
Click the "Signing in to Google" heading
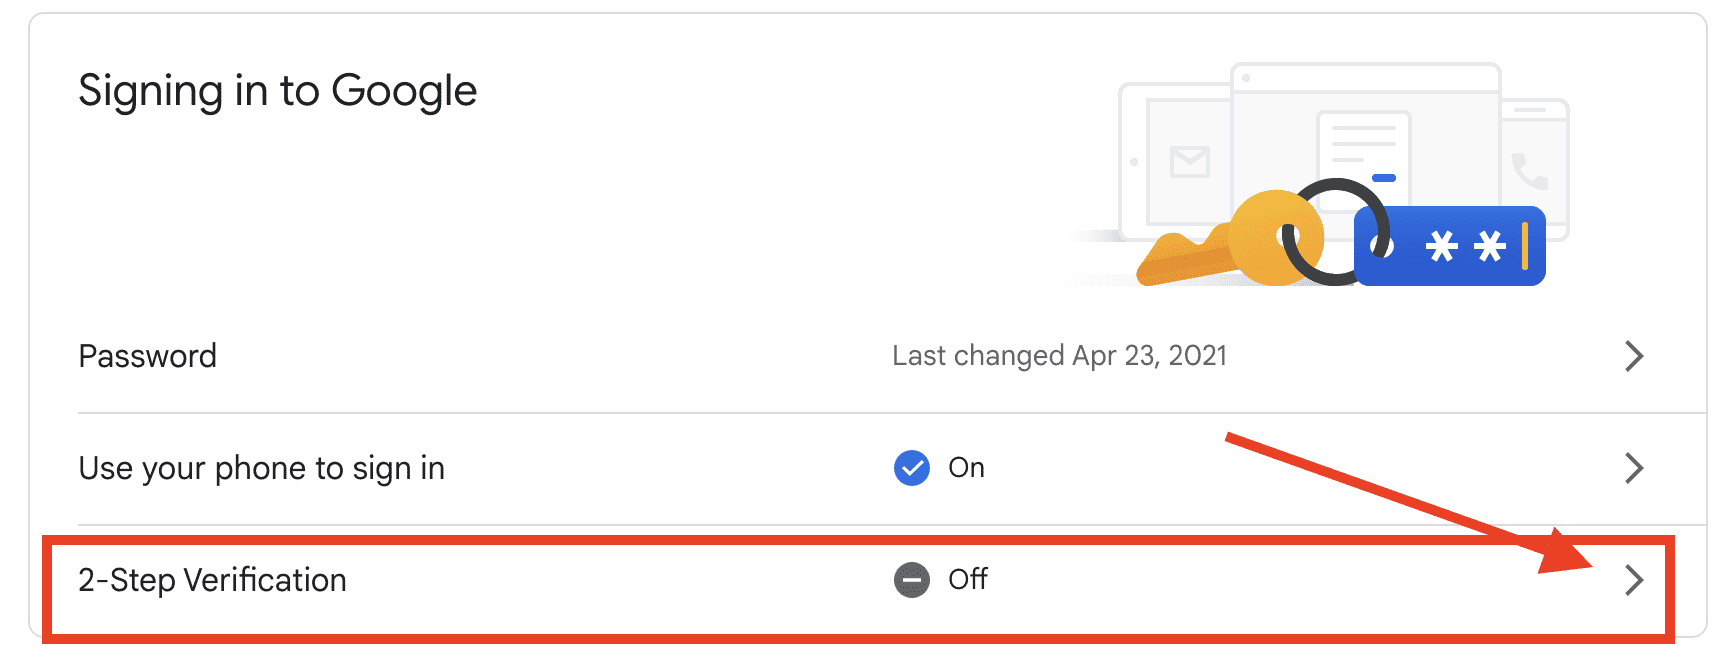pyautogui.click(x=278, y=91)
